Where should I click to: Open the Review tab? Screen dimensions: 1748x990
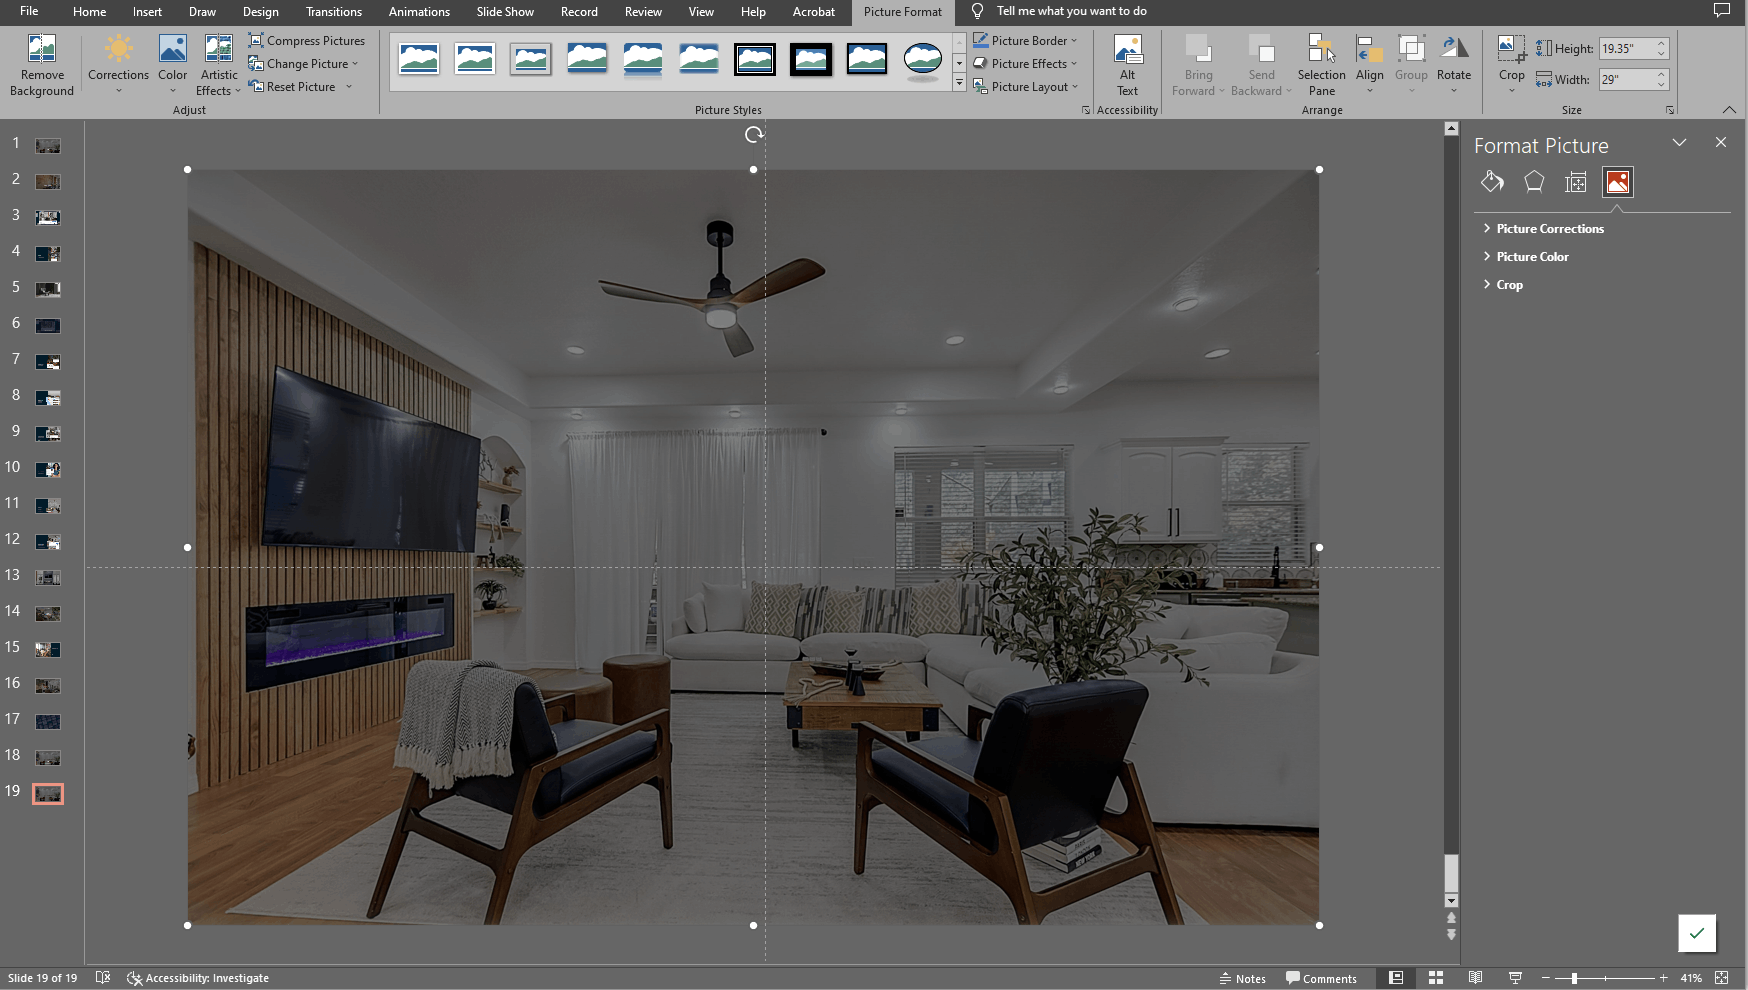(x=643, y=11)
